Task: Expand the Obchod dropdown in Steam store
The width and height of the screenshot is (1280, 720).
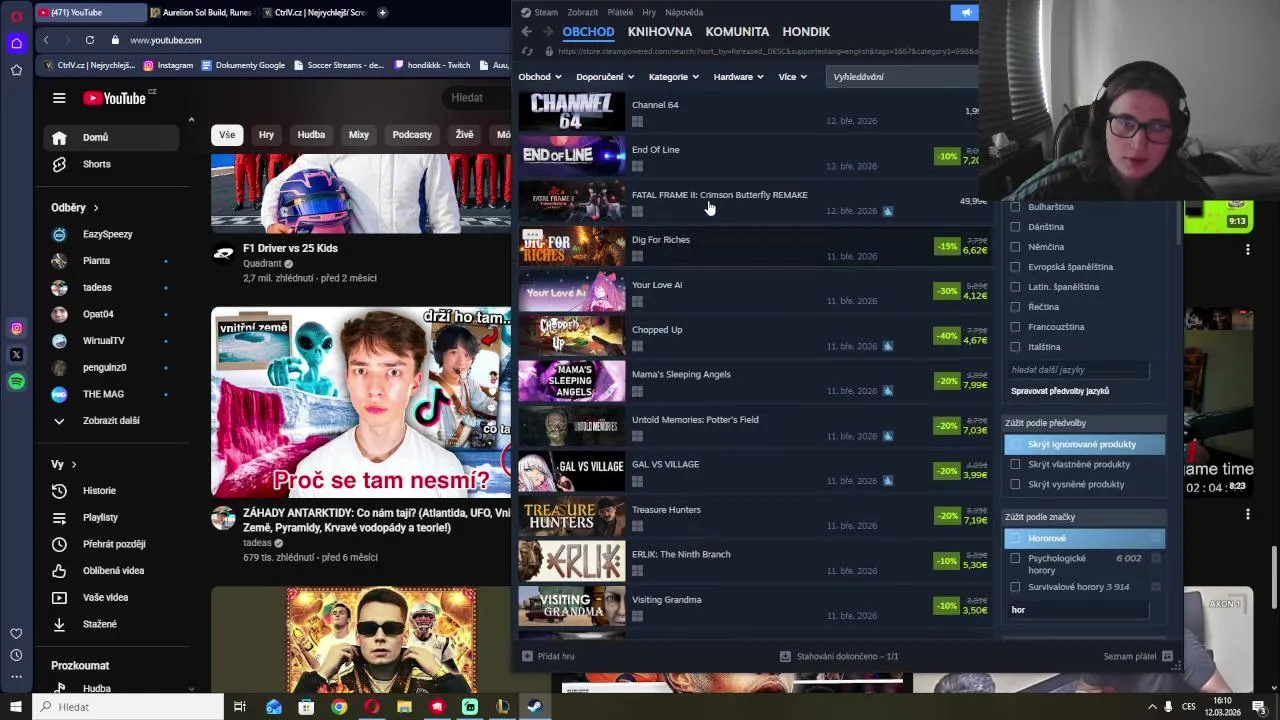Action: 540,77
